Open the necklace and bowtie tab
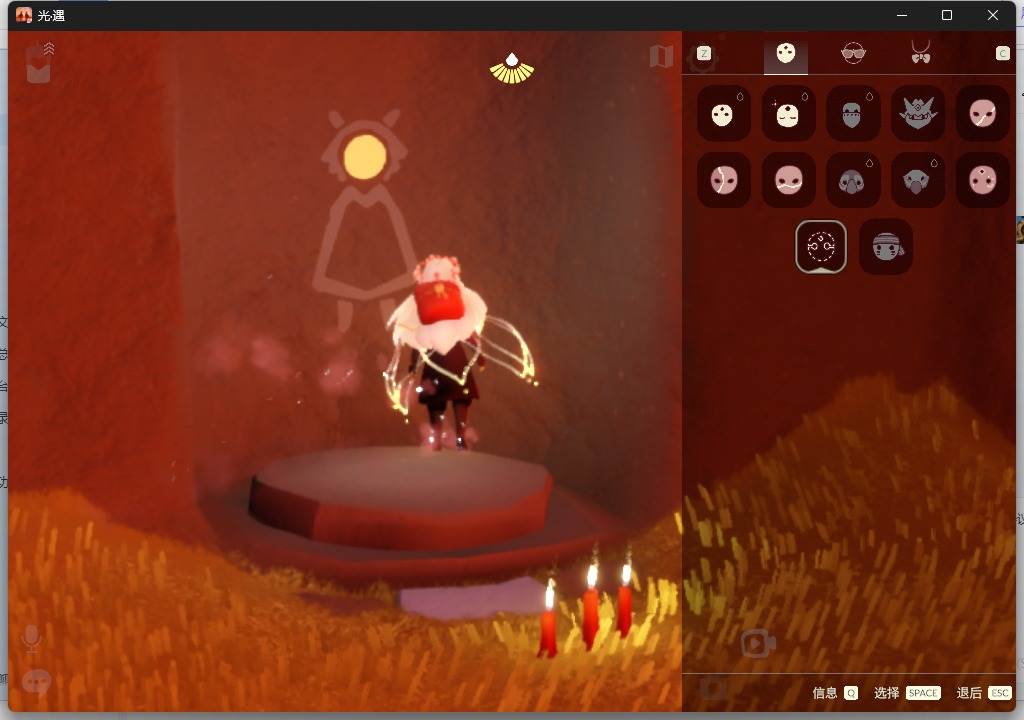Image resolution: width=1024 pixels, height=720 pixels. click(x=921, y=52)
